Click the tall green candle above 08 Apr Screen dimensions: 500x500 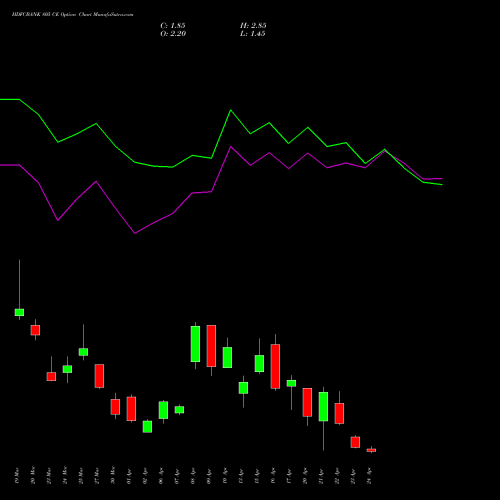[195, 344]
